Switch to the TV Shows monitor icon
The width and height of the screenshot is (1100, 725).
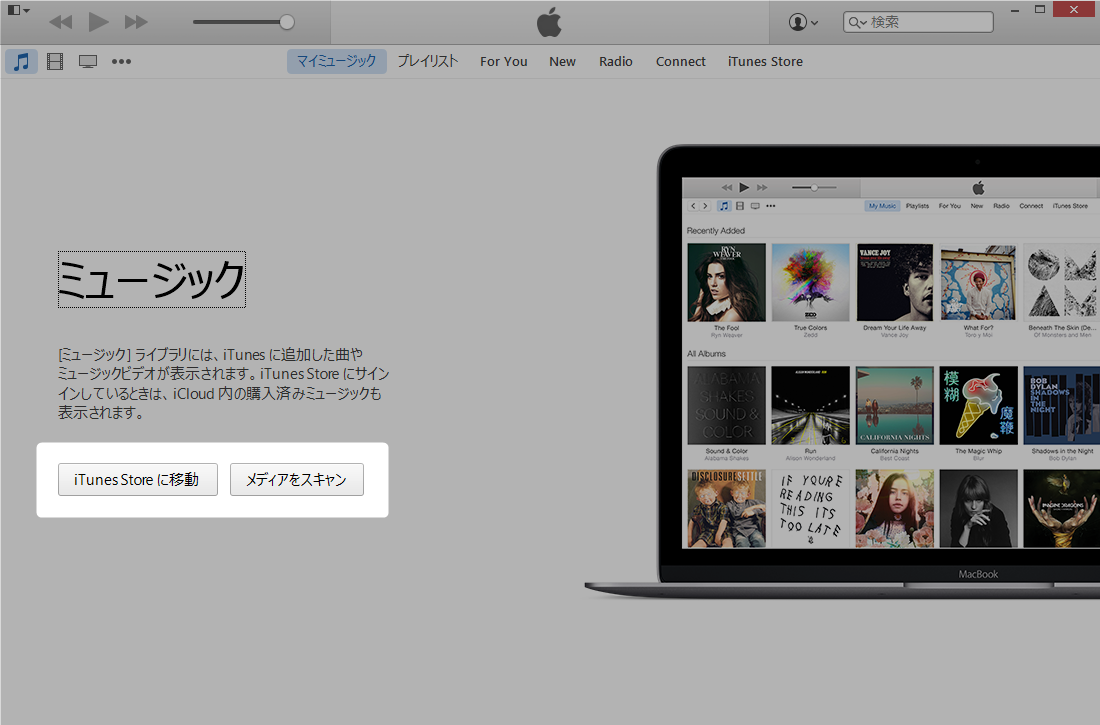[88, 62]
